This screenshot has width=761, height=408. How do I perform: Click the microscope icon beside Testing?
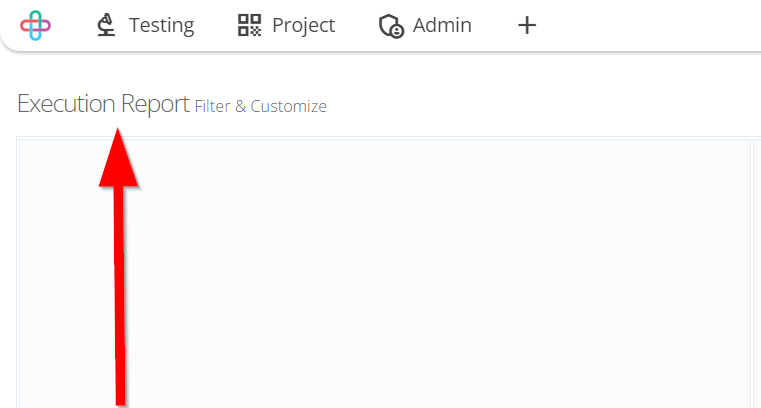(x=106, y=25)
